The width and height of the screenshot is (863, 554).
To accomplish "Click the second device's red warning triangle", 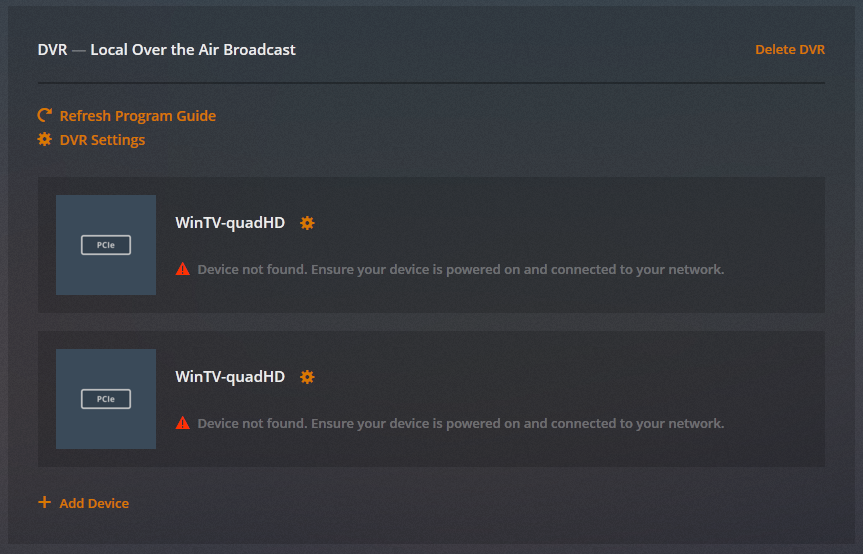I will tap(183, 423).
